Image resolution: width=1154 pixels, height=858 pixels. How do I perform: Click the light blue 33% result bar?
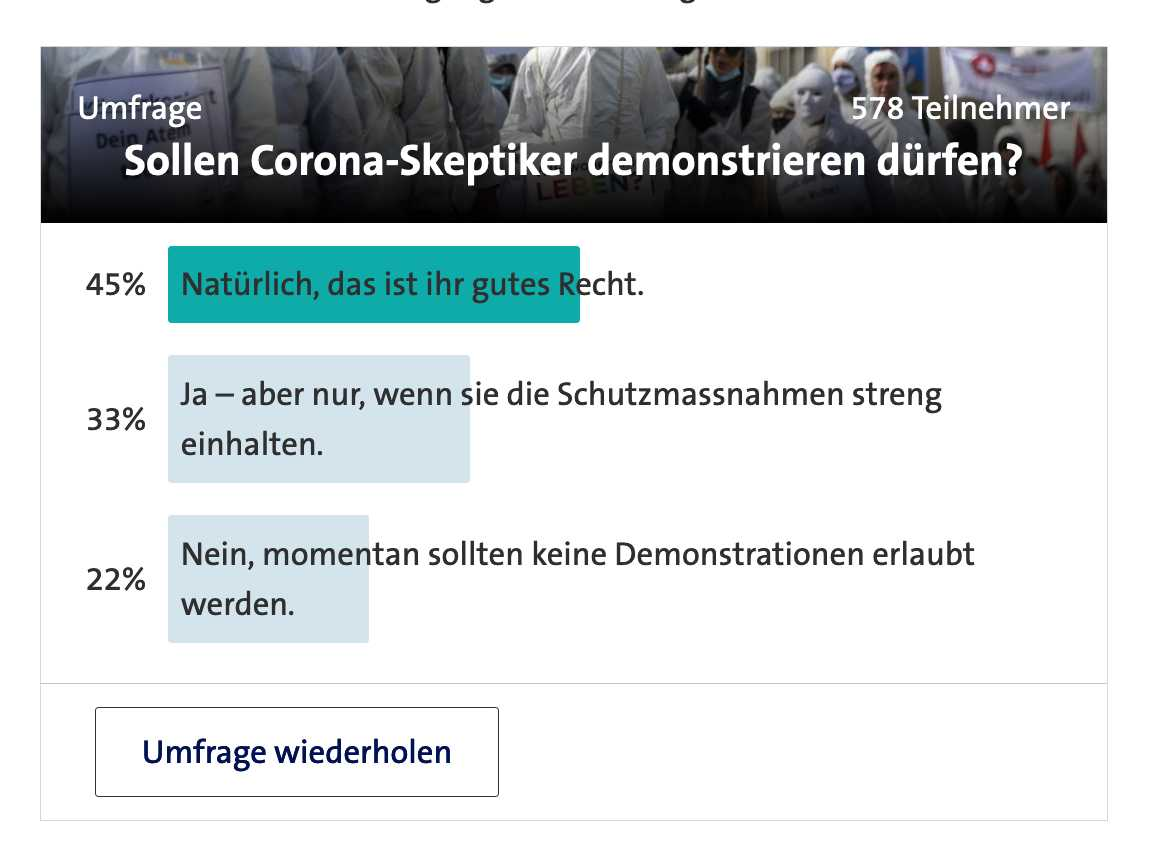319,419
